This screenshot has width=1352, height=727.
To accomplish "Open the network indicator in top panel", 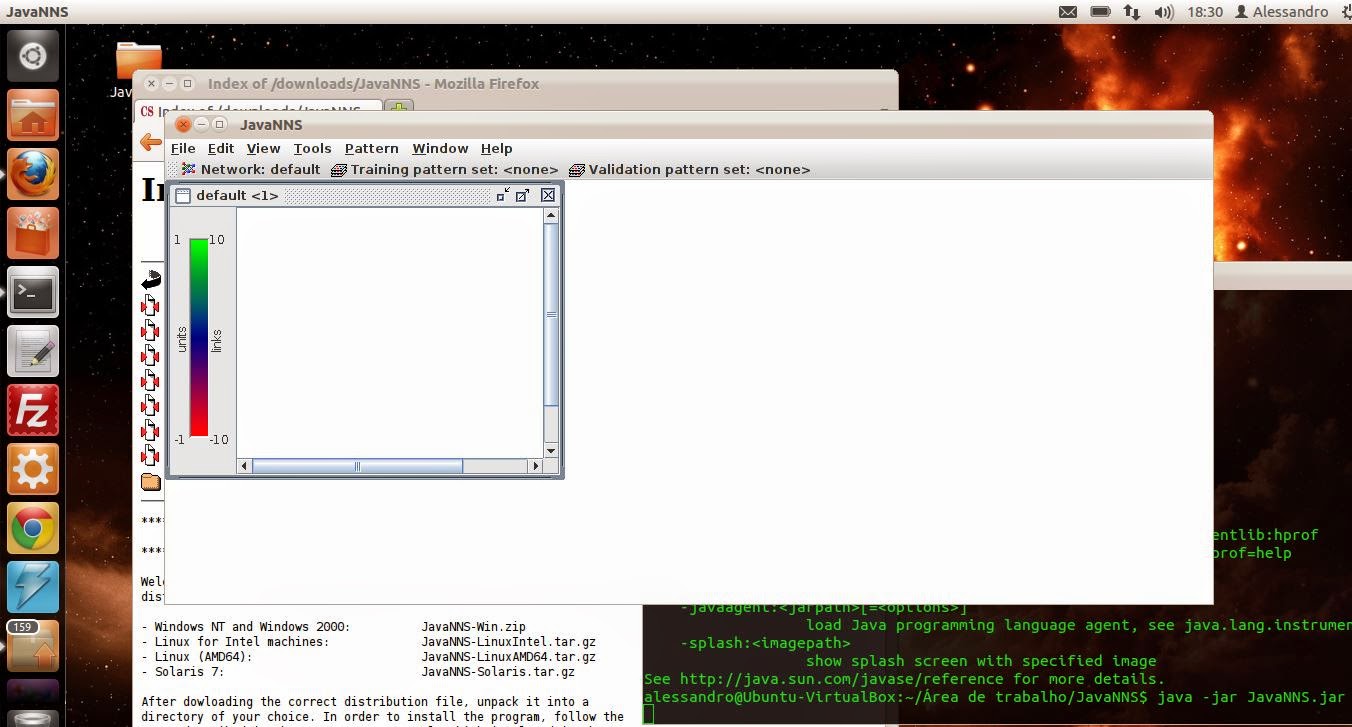I will coord(1132,12).
